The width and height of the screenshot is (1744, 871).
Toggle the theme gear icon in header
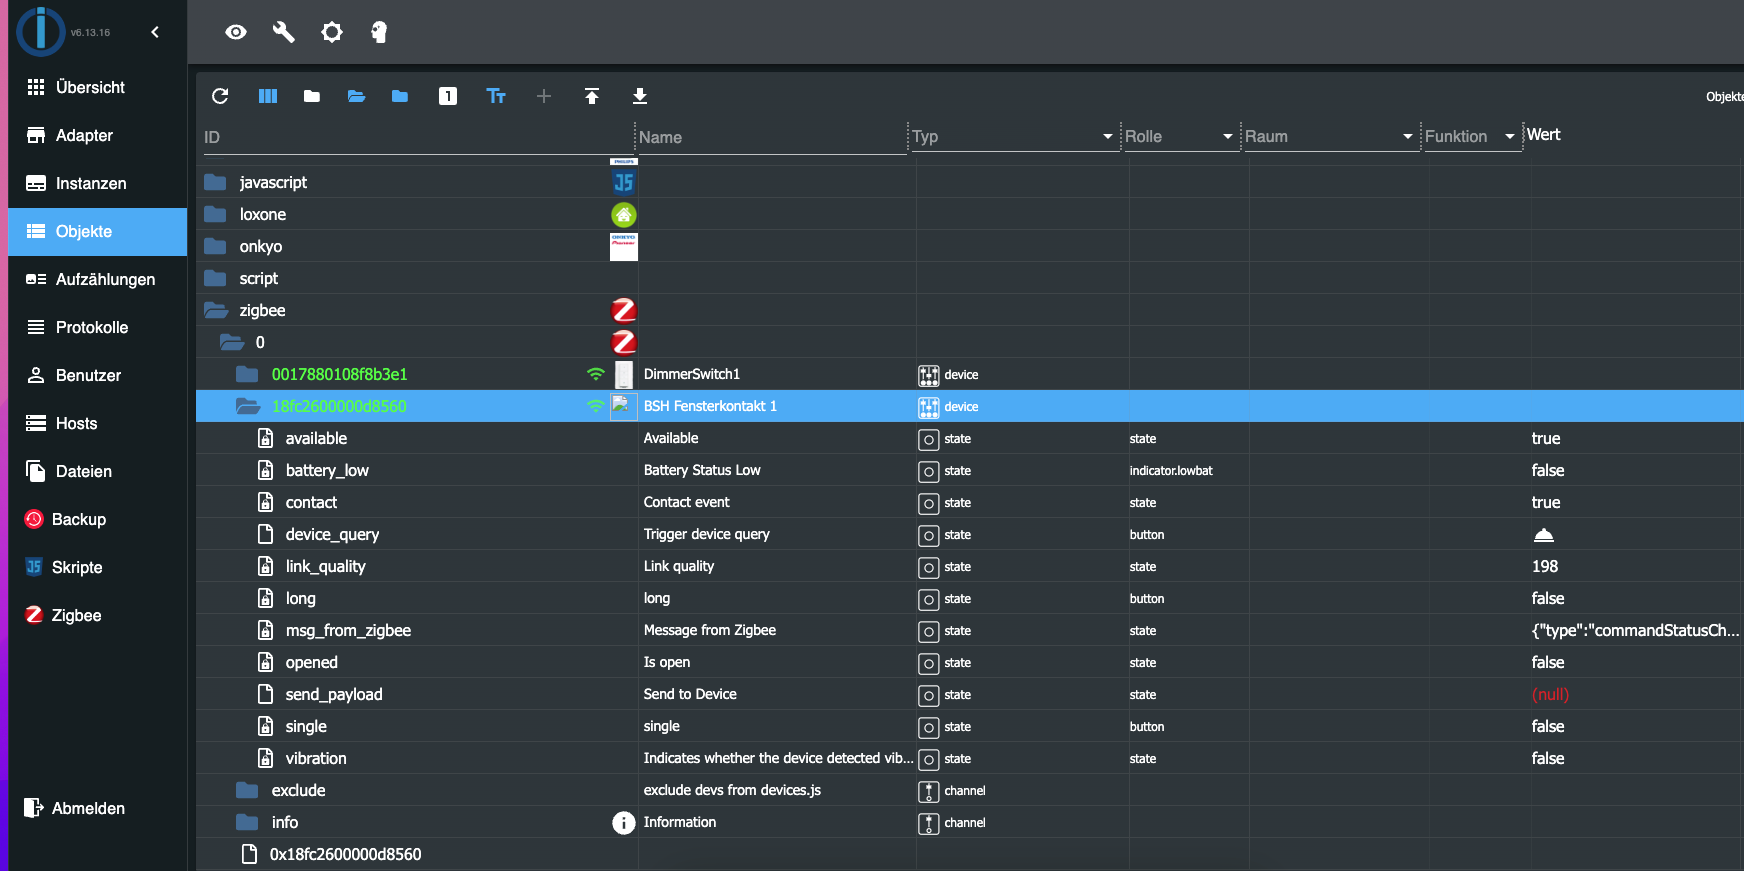pyautogui.click(x=332, y=32)
